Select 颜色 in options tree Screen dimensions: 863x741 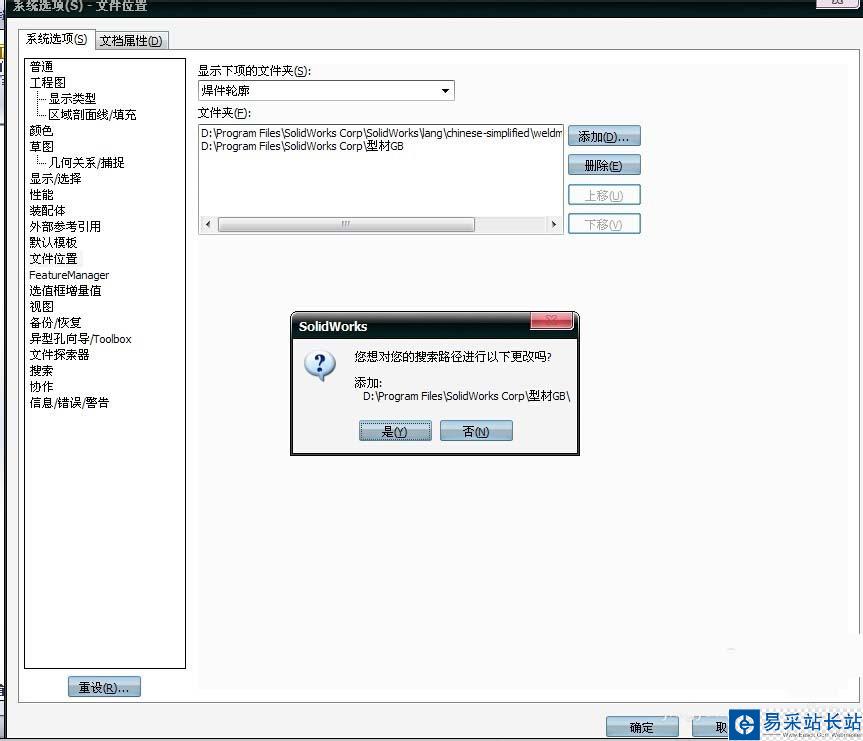click(41, 130)
